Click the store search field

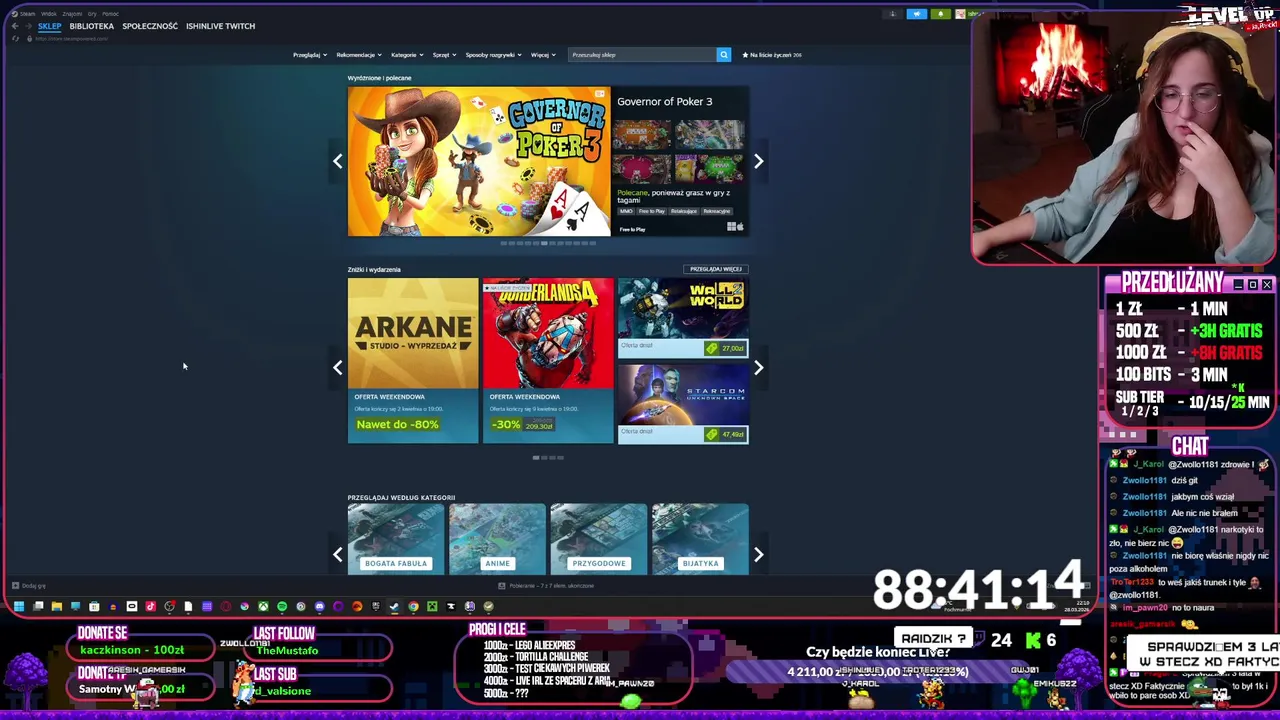coord(642,55)
